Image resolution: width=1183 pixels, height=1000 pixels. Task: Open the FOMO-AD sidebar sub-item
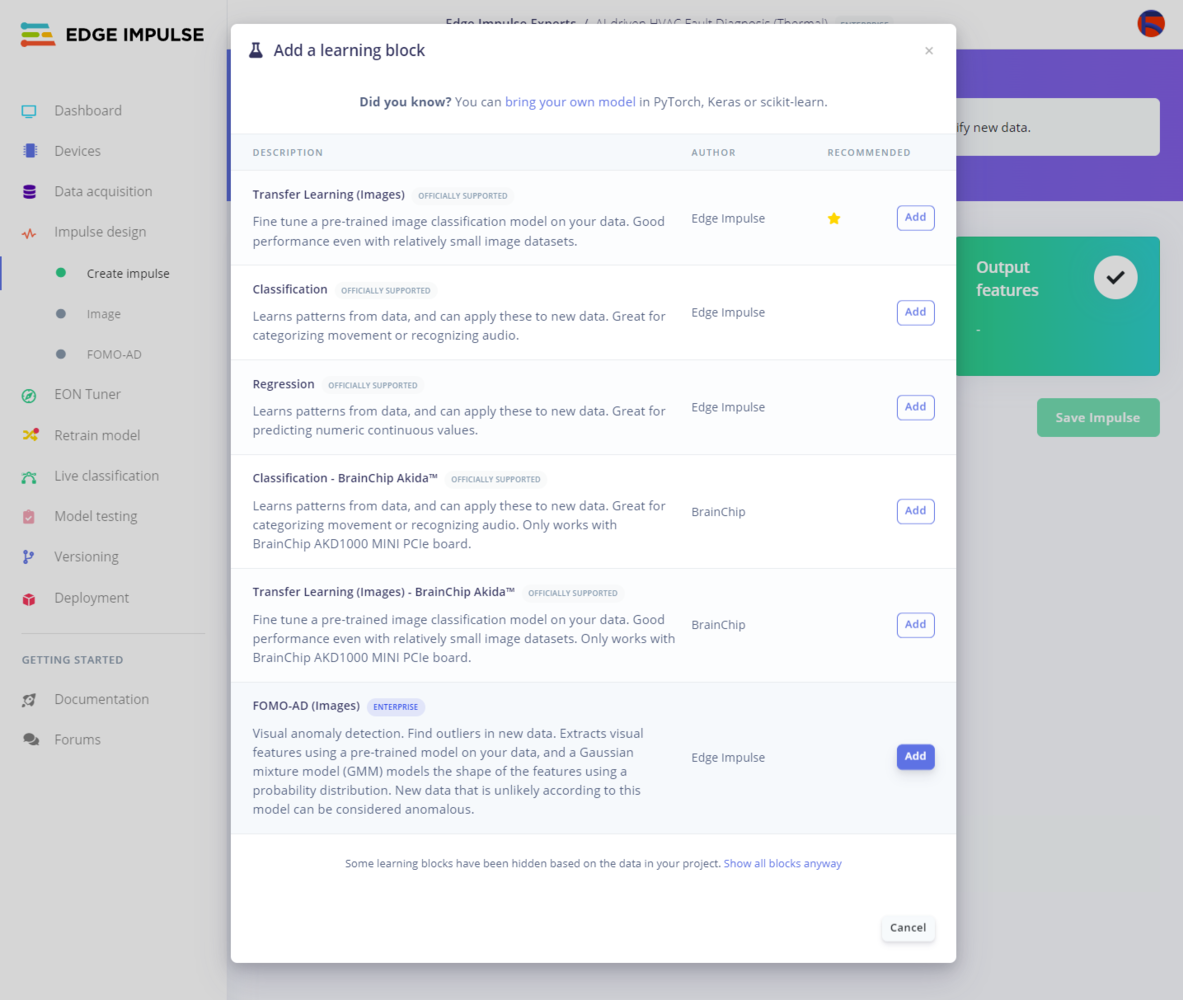click(114, 355)
